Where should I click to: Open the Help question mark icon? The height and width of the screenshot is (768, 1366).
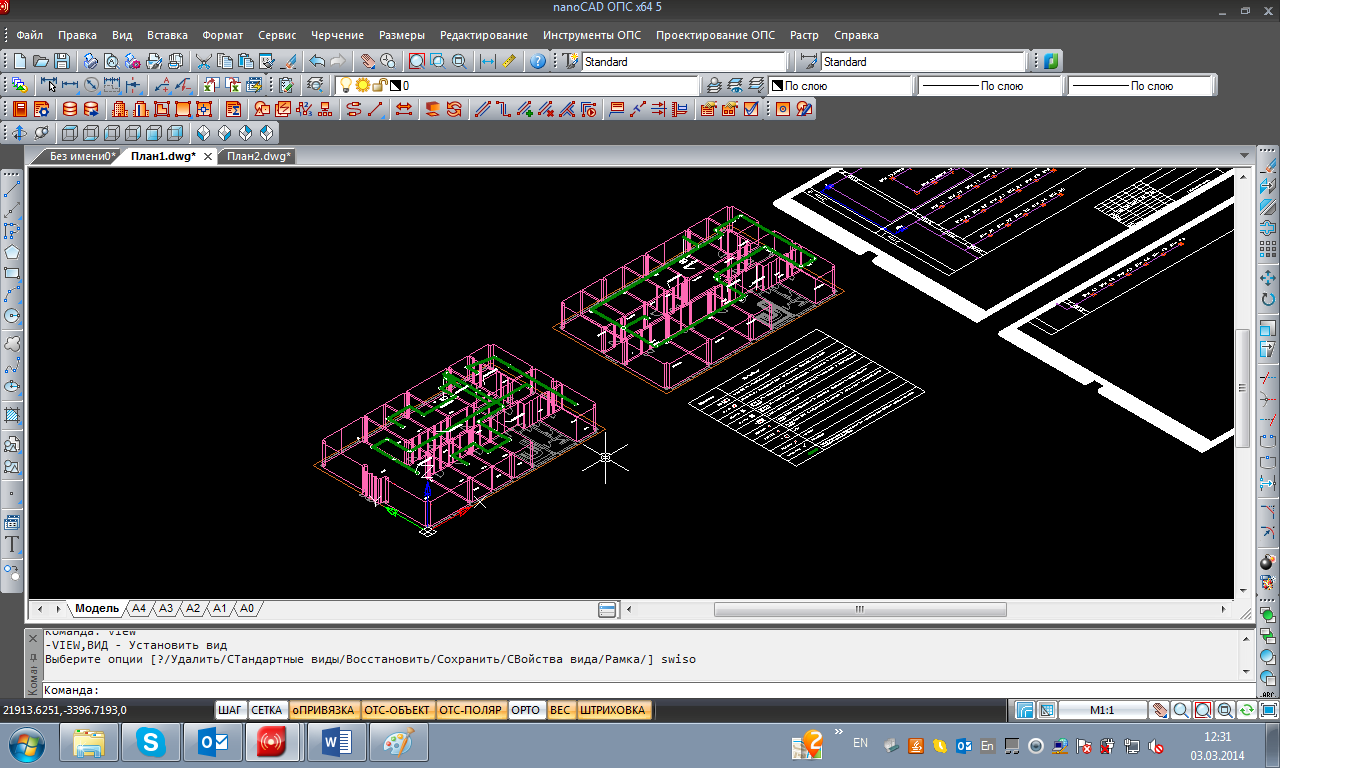538,61
